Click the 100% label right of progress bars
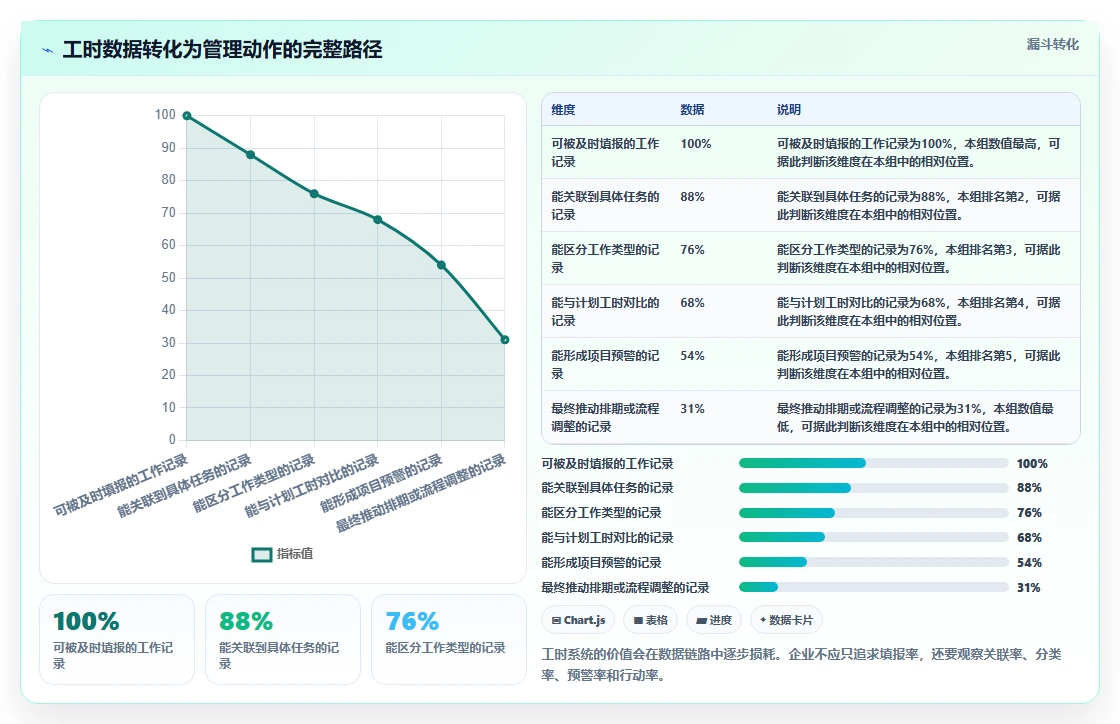Viewport: 1120px width, 724px height. click(x=1032, y=463)
